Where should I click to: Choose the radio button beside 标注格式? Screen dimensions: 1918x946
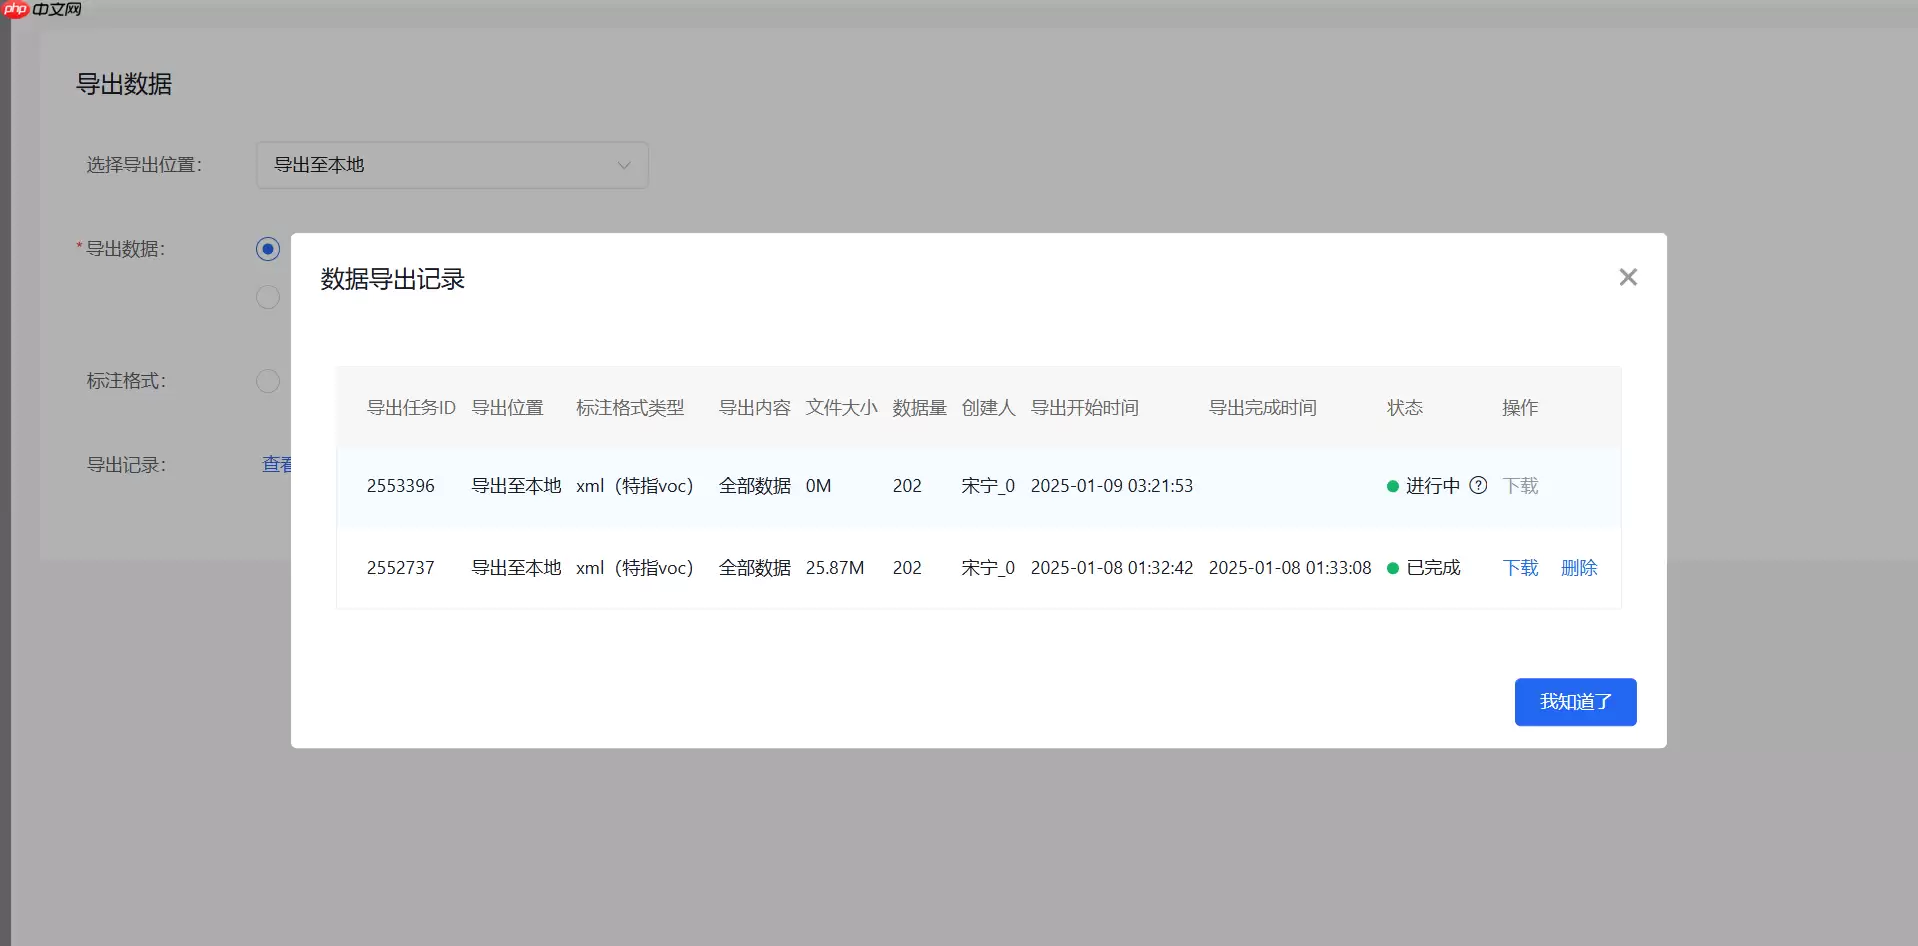pos(268,381)
